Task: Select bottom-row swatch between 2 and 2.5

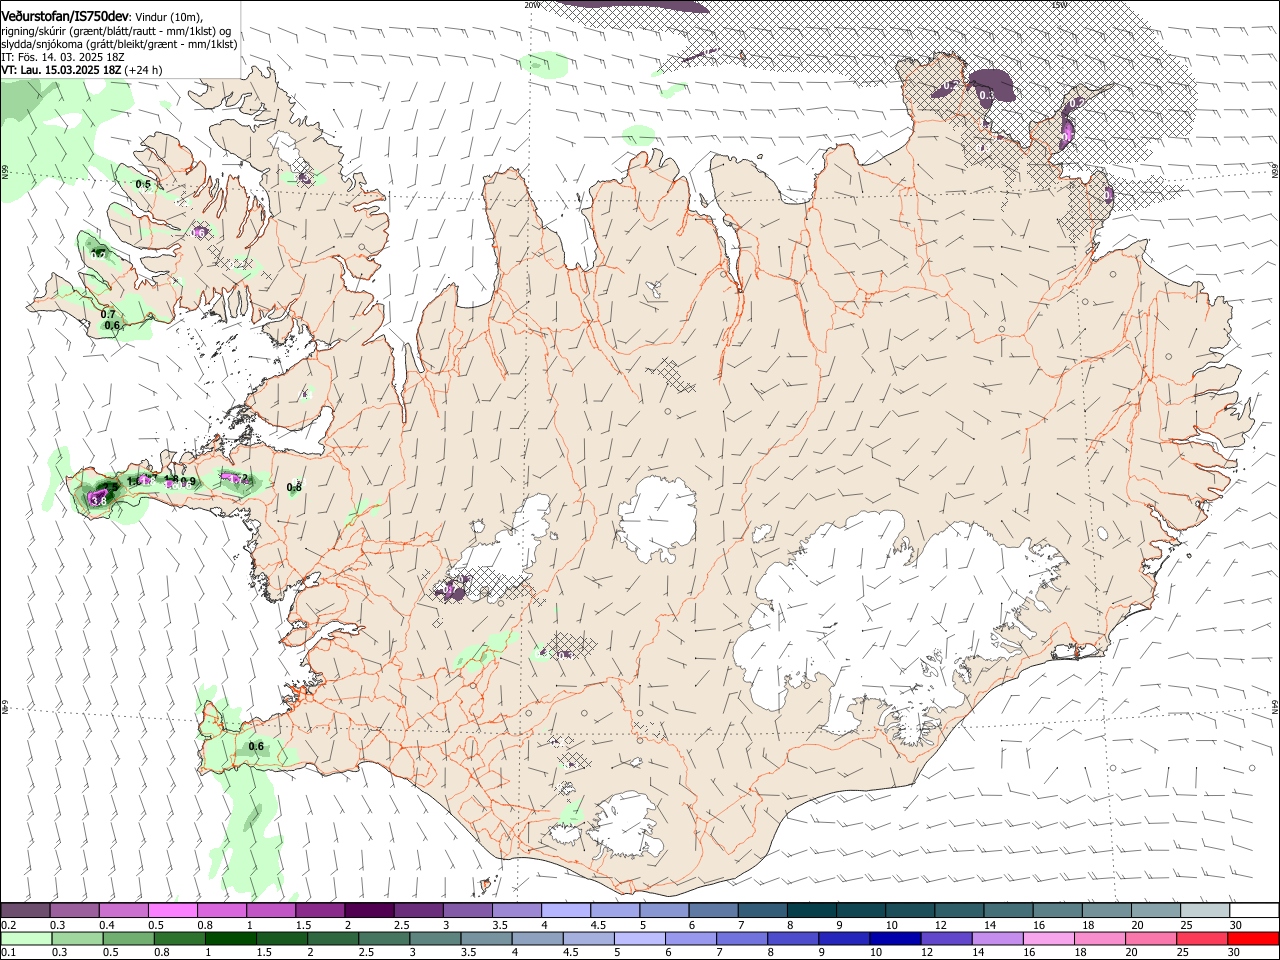Action: click(334, 938)
